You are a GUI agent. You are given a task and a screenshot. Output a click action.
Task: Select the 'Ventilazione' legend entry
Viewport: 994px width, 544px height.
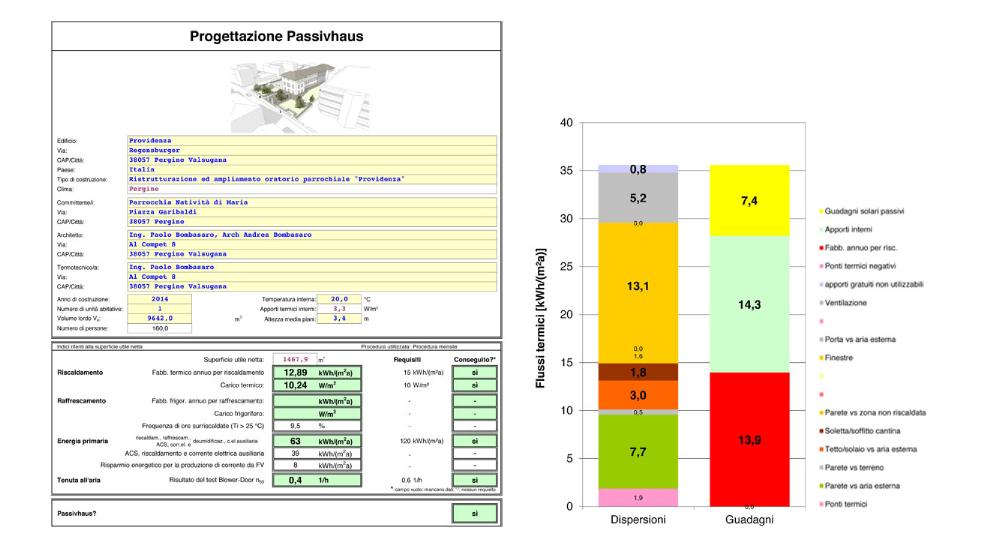(x=842, y=303)
